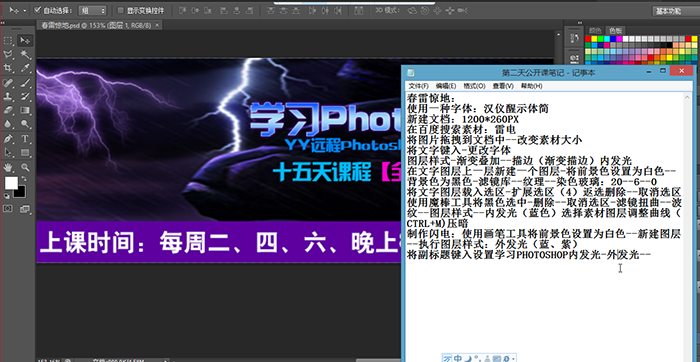Click the foreground white color swatch
The height and width of the screenshot is (362, 700).
coord(11,183)
